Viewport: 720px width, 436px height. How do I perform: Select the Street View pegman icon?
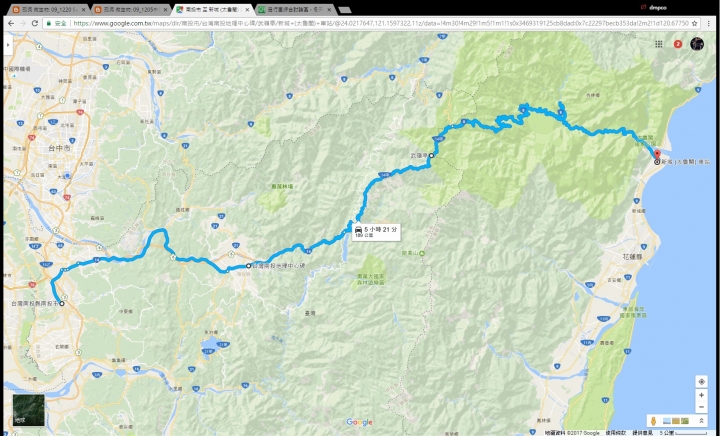click(652, 421)
